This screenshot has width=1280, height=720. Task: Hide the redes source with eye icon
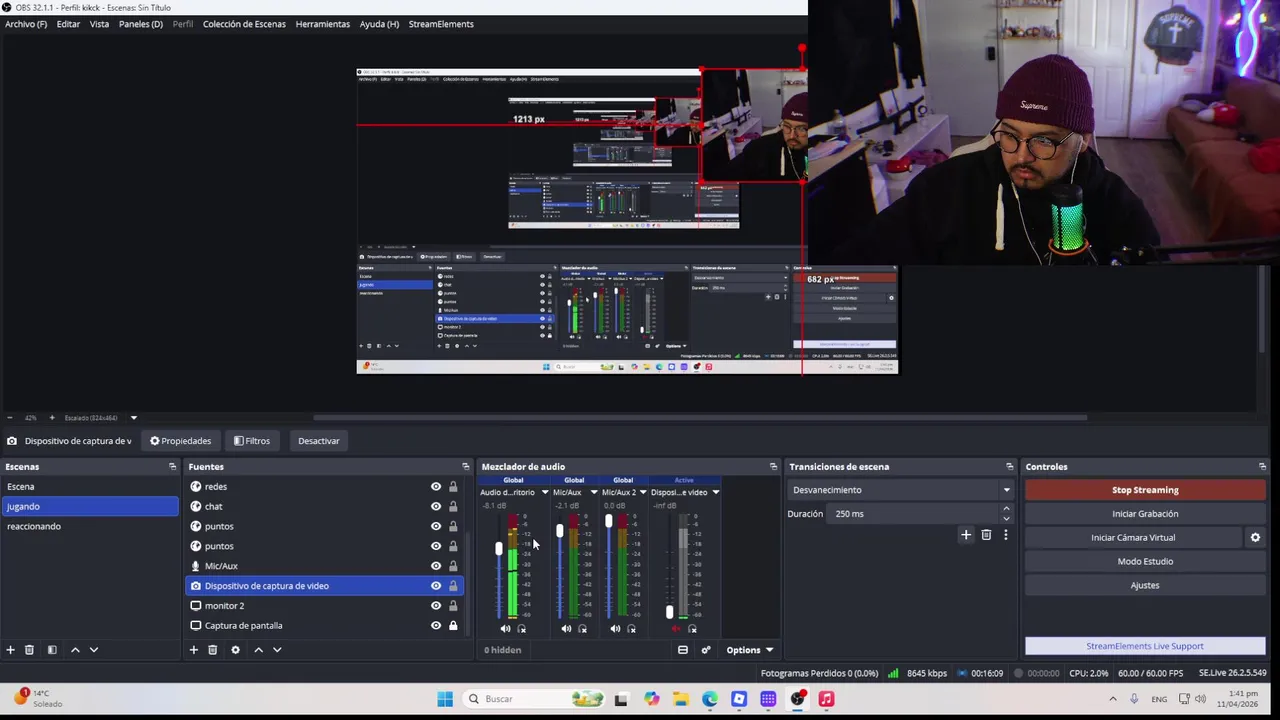[436, 487]
